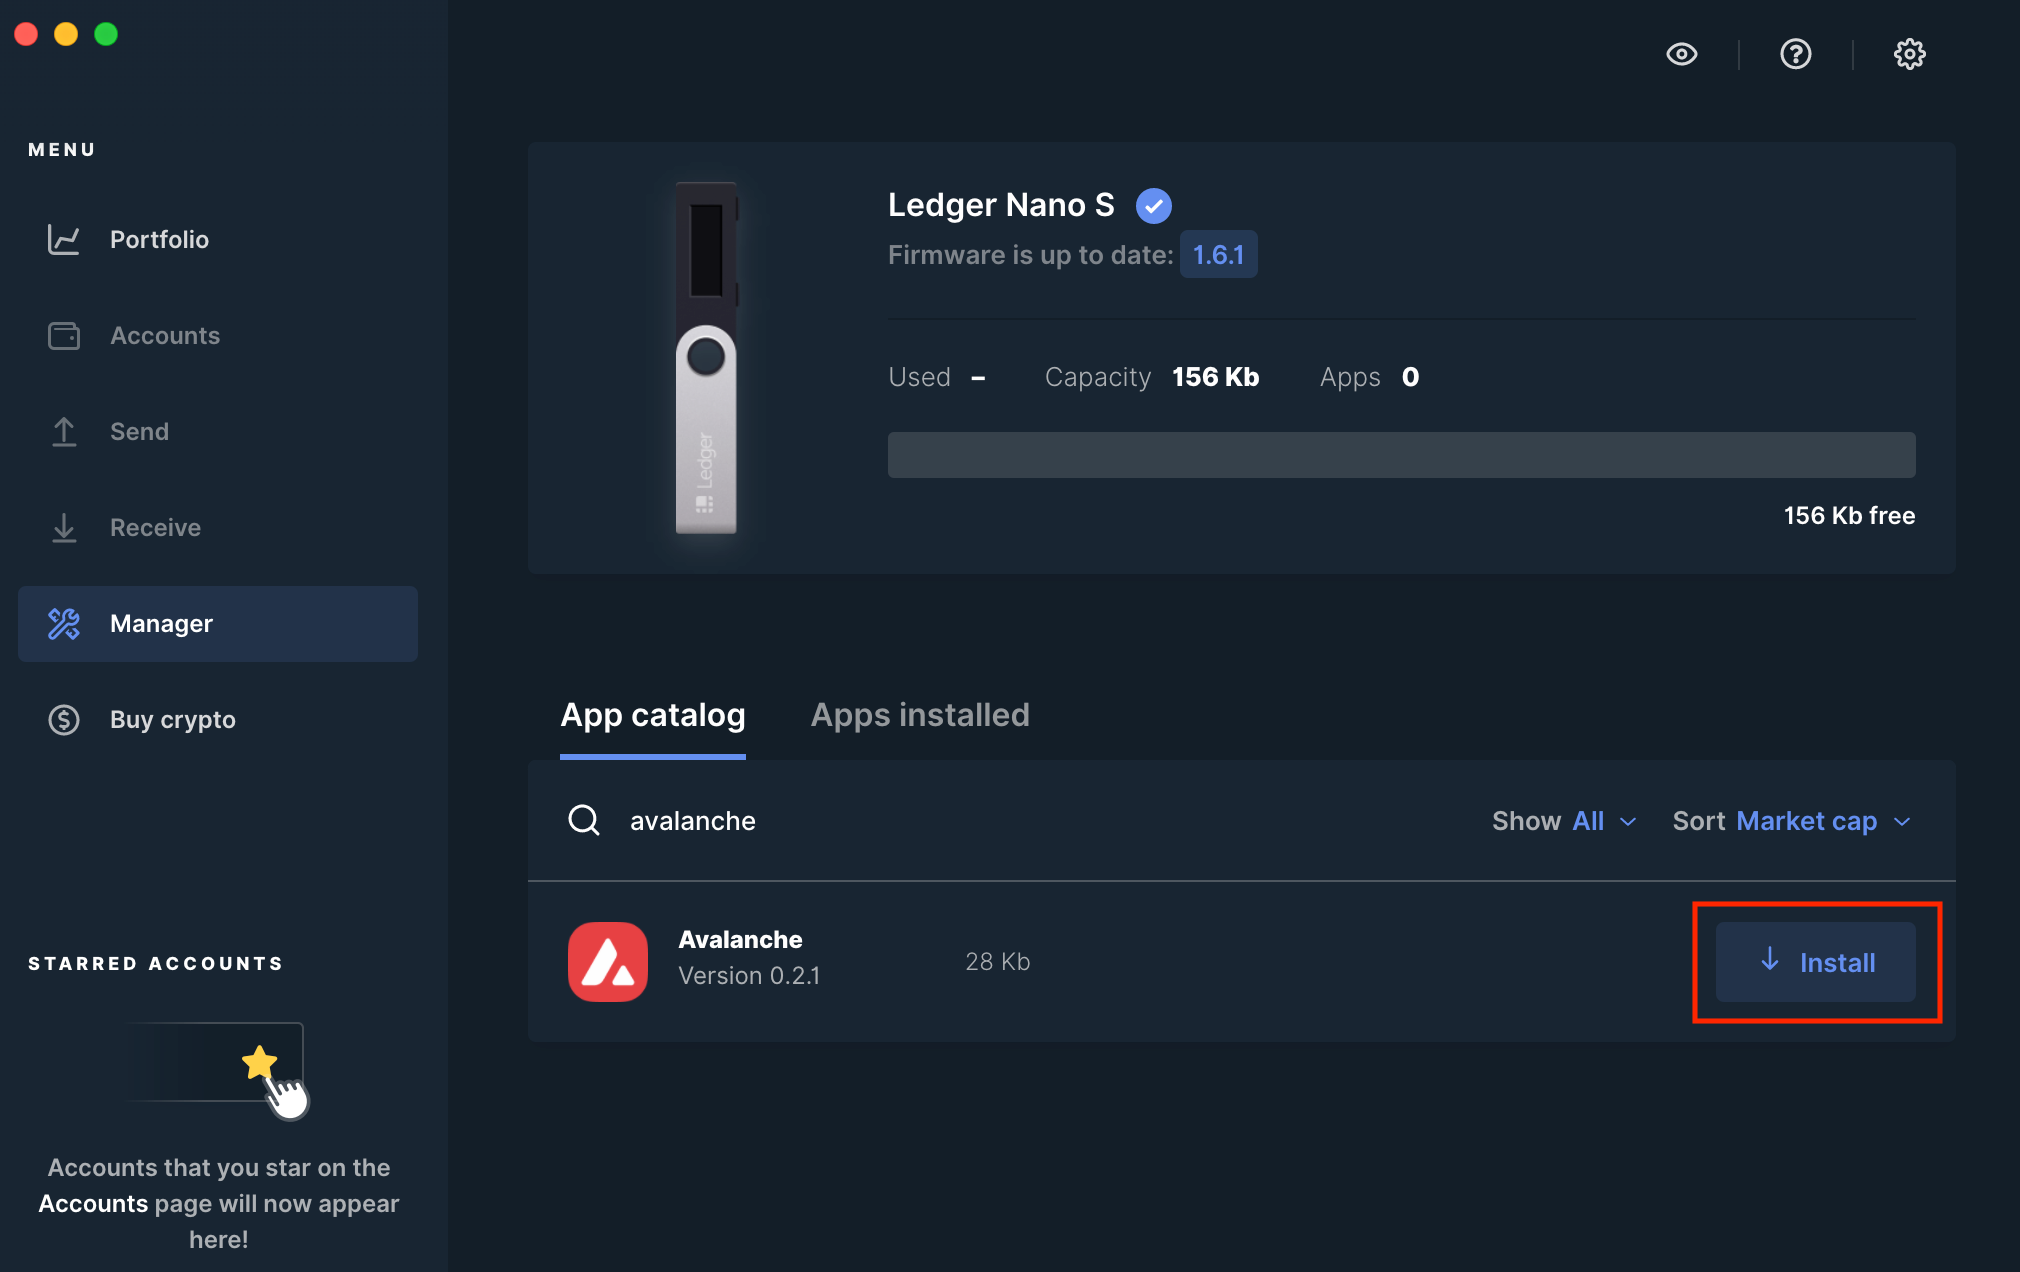
Task: Open the Sort Market cap dropdown
Action: pos(1790,821)
